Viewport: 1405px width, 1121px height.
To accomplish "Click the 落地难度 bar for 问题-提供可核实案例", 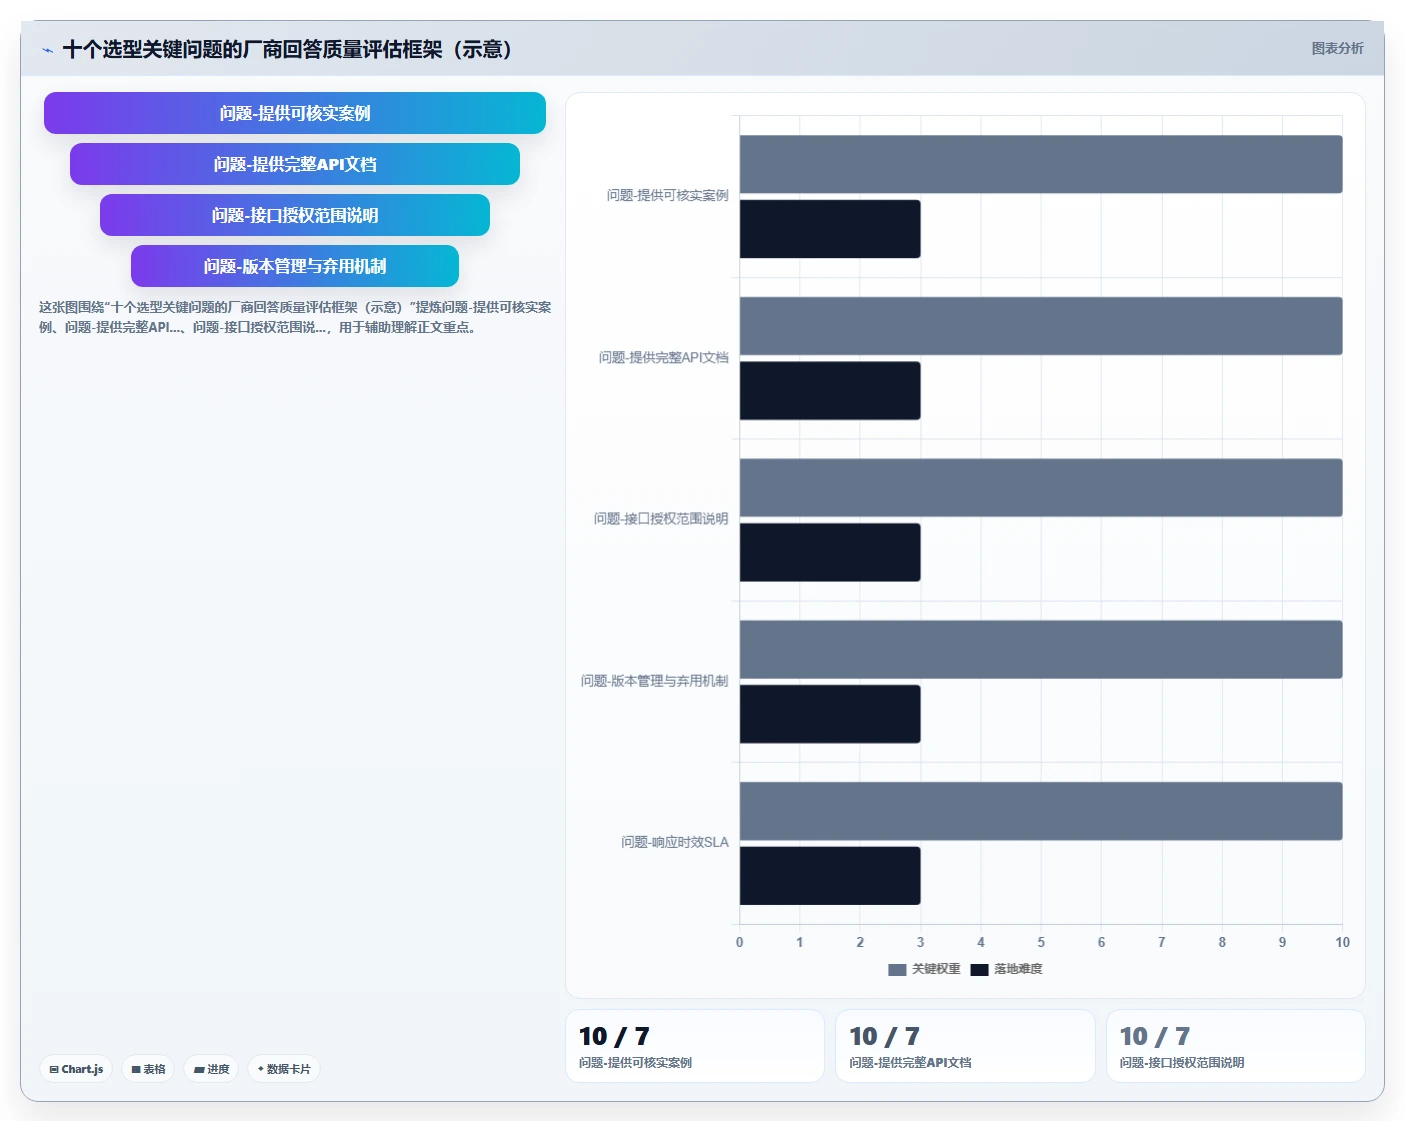I will click(830, 229).
